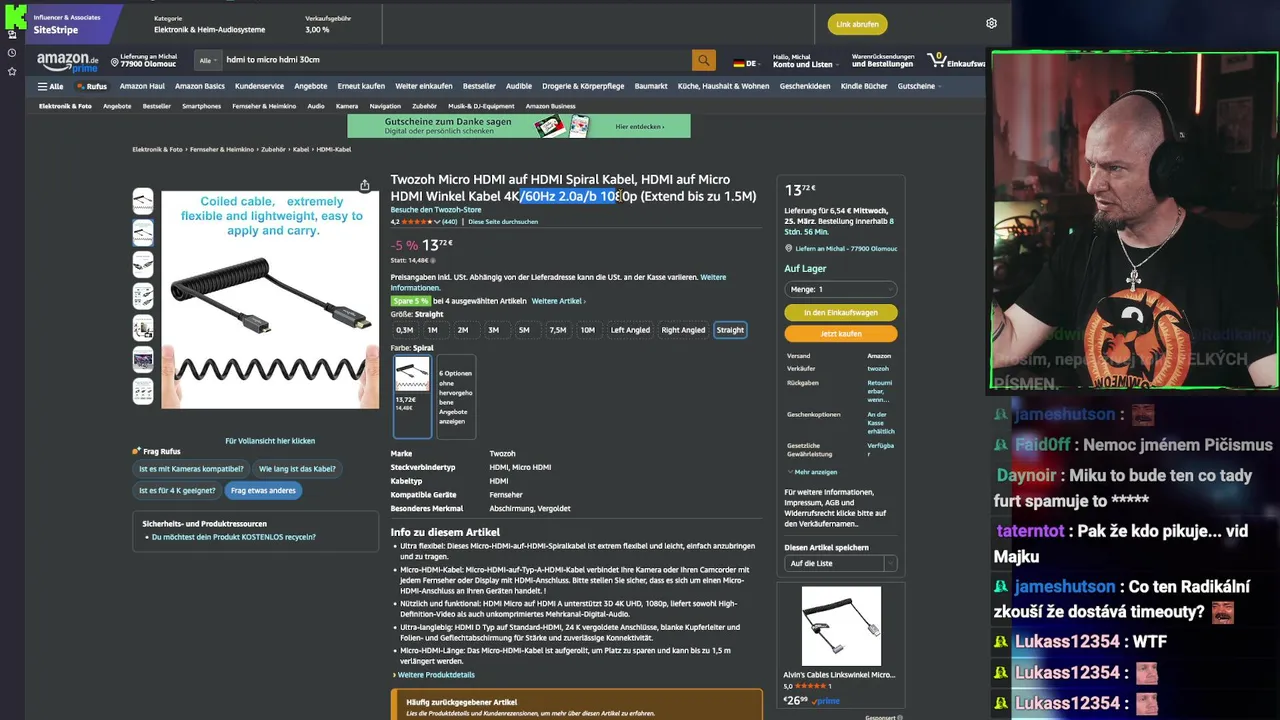Select the third product thumbnail
The width and height of the screenshot is (1280, 720).
coord(143,264)
